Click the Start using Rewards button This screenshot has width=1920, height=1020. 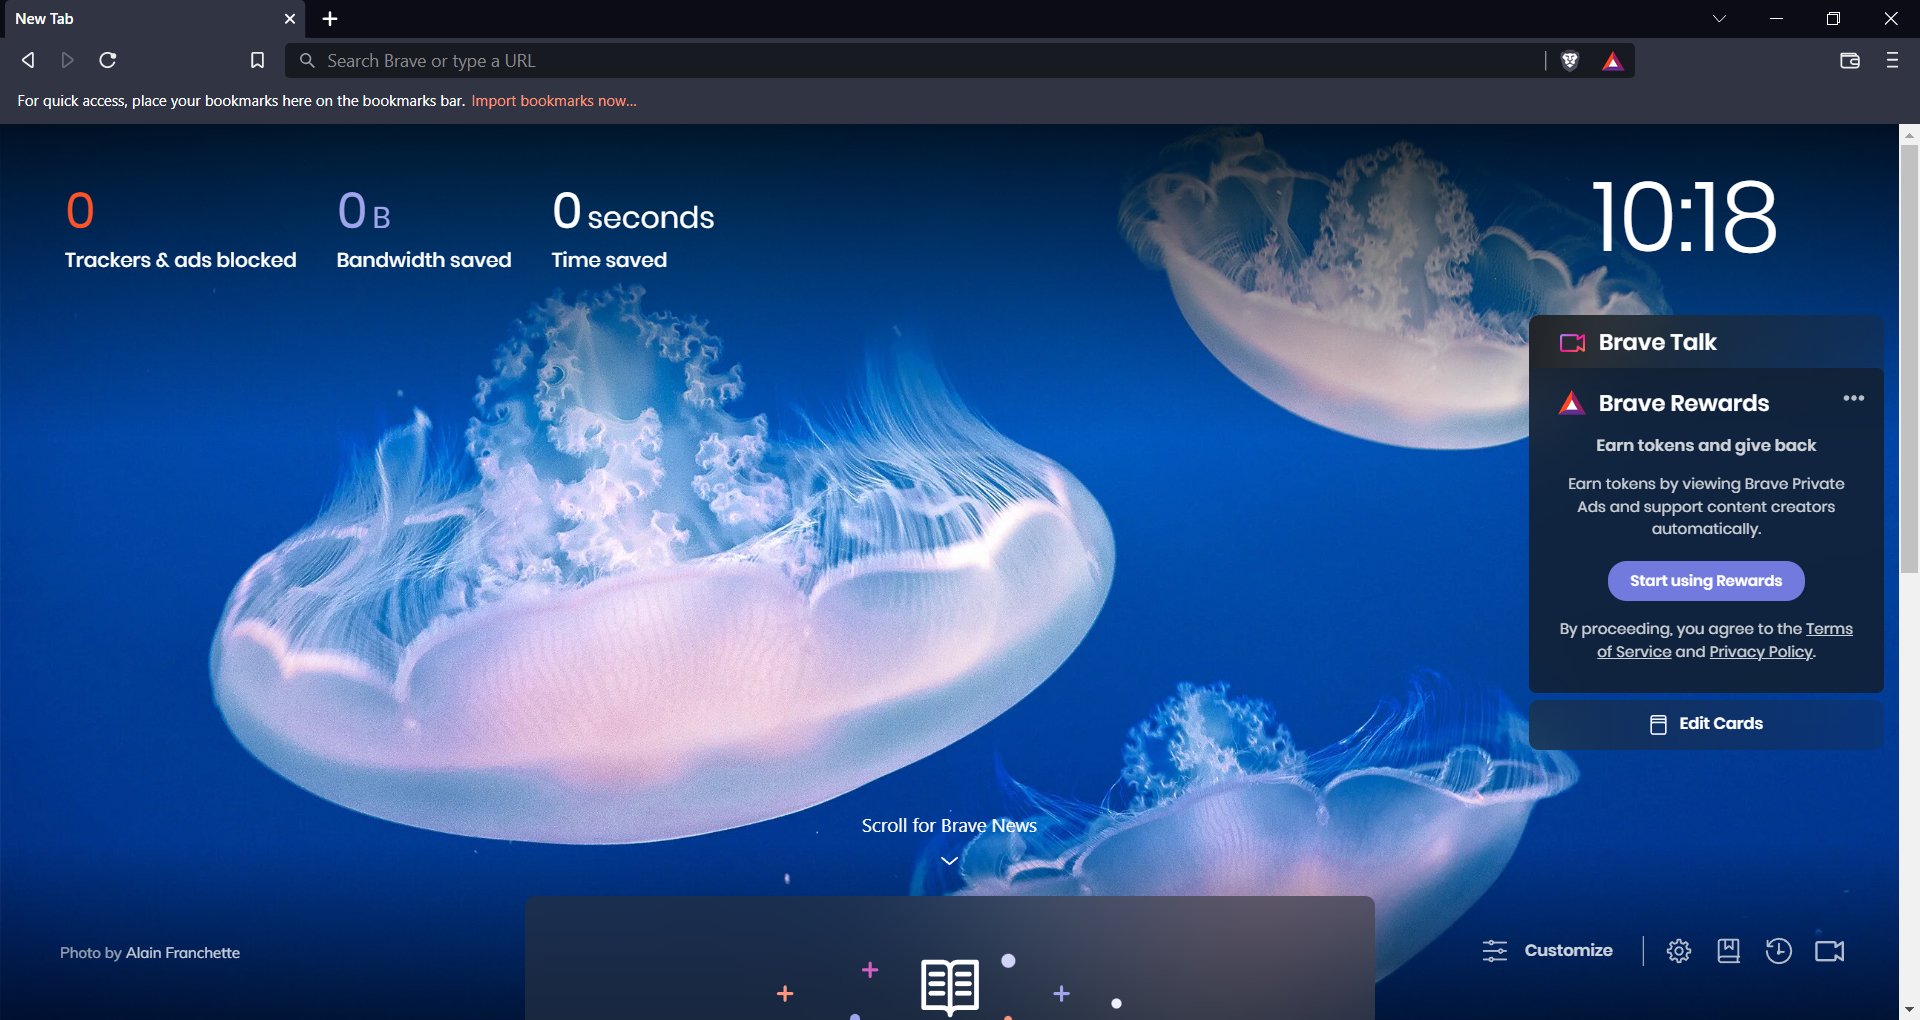(x=1706, y=581)
